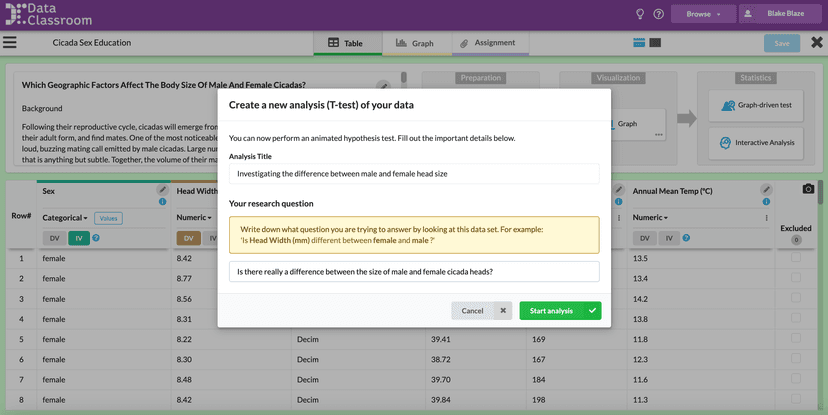Click the Analysis Title input field
Image resolution: width=828 pixels, height=415 pixels.
(414, 174)
